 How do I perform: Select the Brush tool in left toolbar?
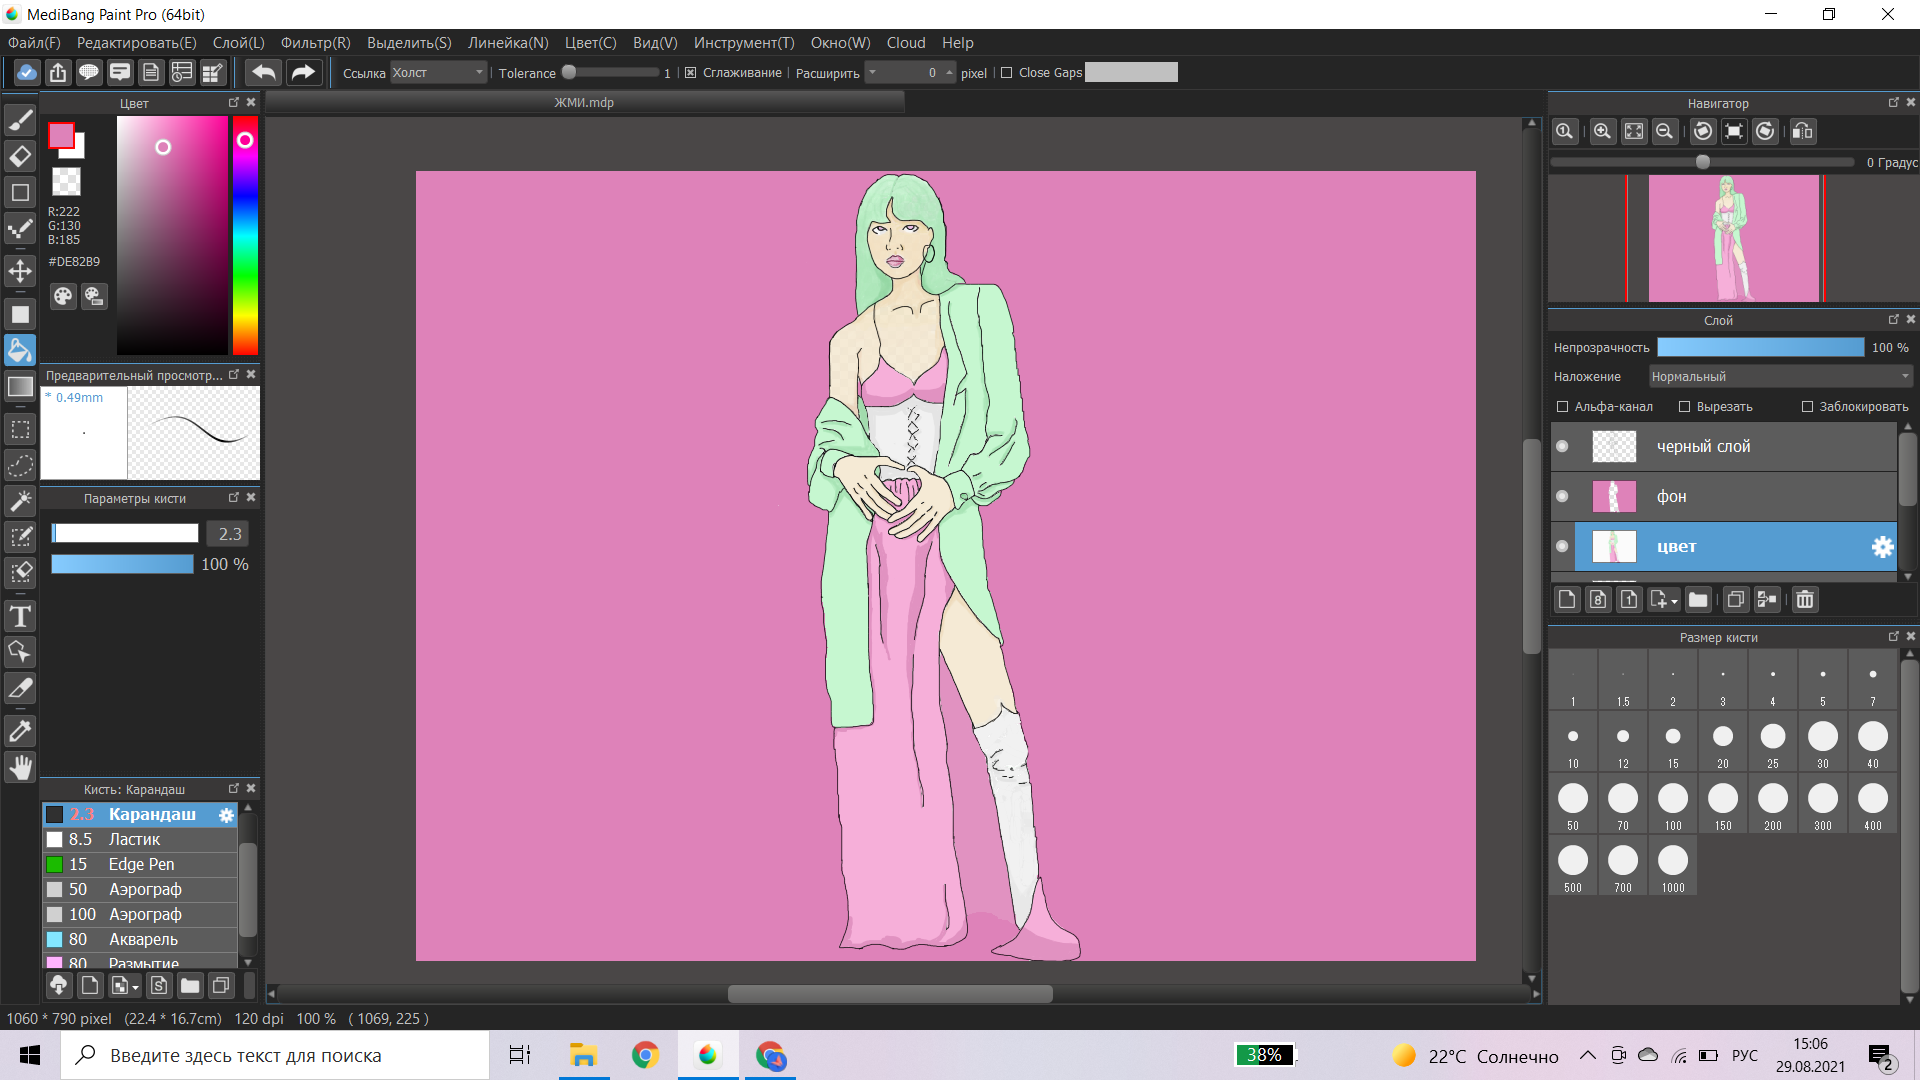(20, 120)
